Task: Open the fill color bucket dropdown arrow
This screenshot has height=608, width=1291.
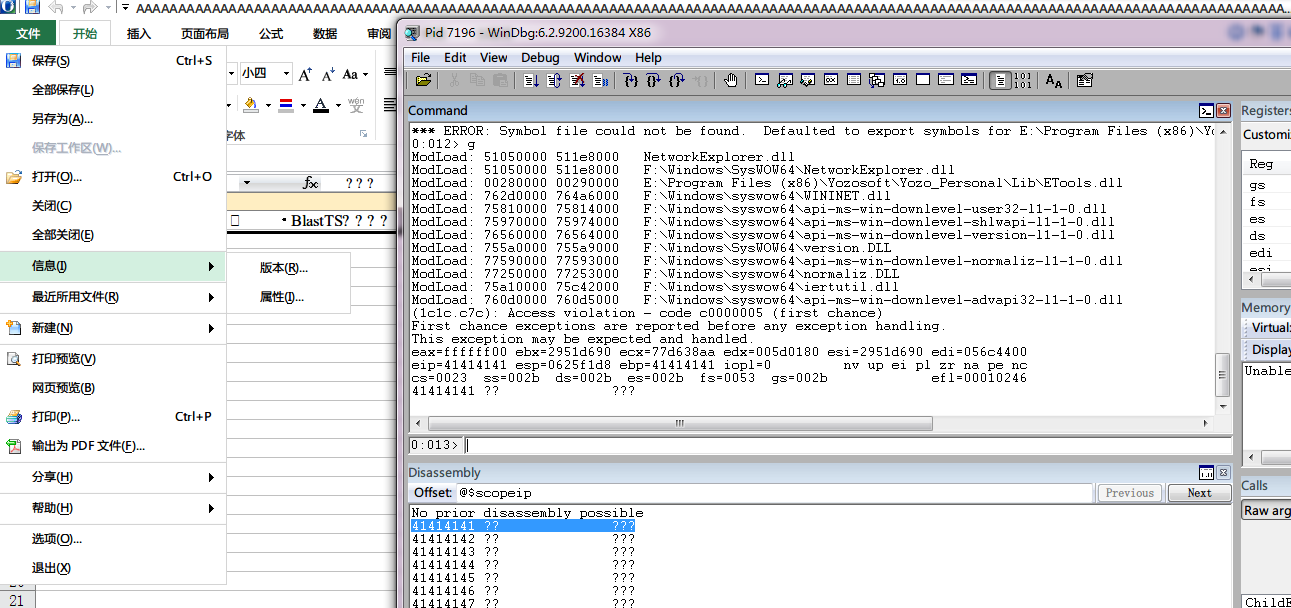Action: (x=269, y=105)
